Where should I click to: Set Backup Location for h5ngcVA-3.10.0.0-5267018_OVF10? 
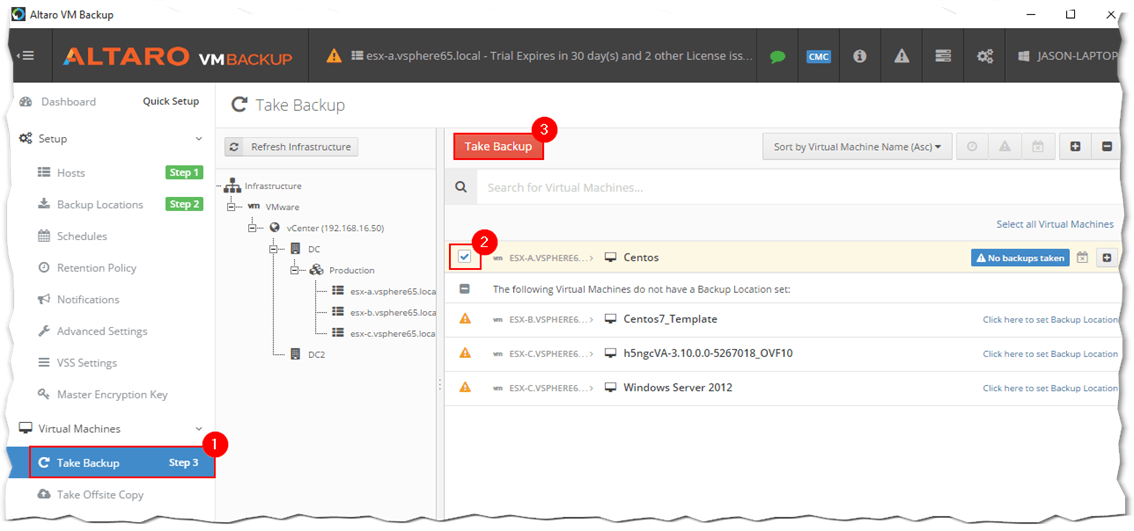coord(1050,354)
